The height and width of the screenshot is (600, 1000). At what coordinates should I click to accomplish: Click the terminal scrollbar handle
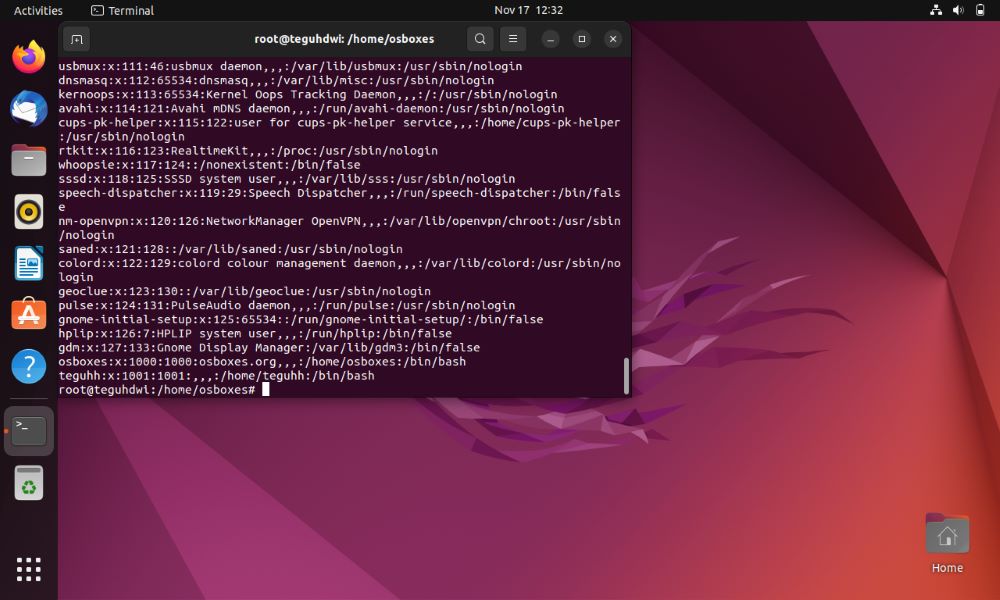pos(626,376)
